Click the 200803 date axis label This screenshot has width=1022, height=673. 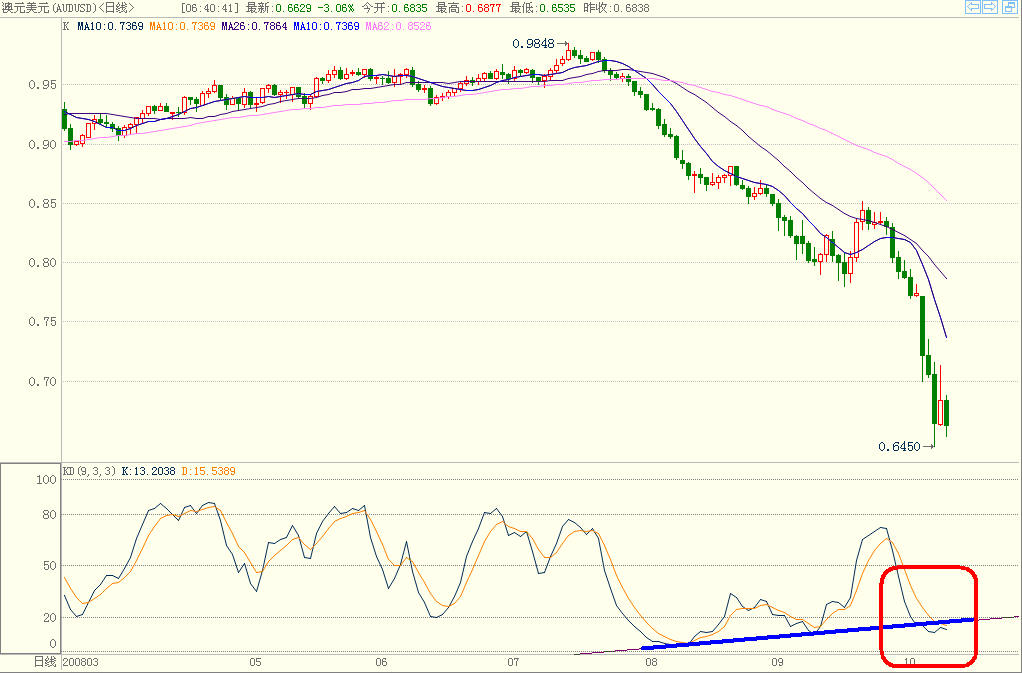81,662
